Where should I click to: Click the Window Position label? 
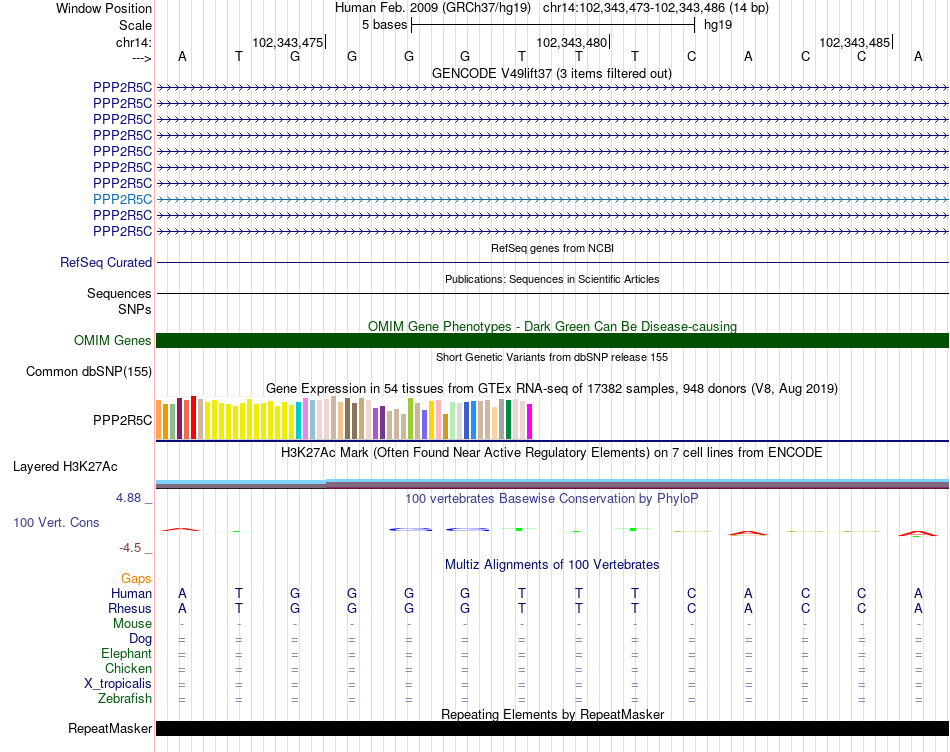tap(104, 8)
